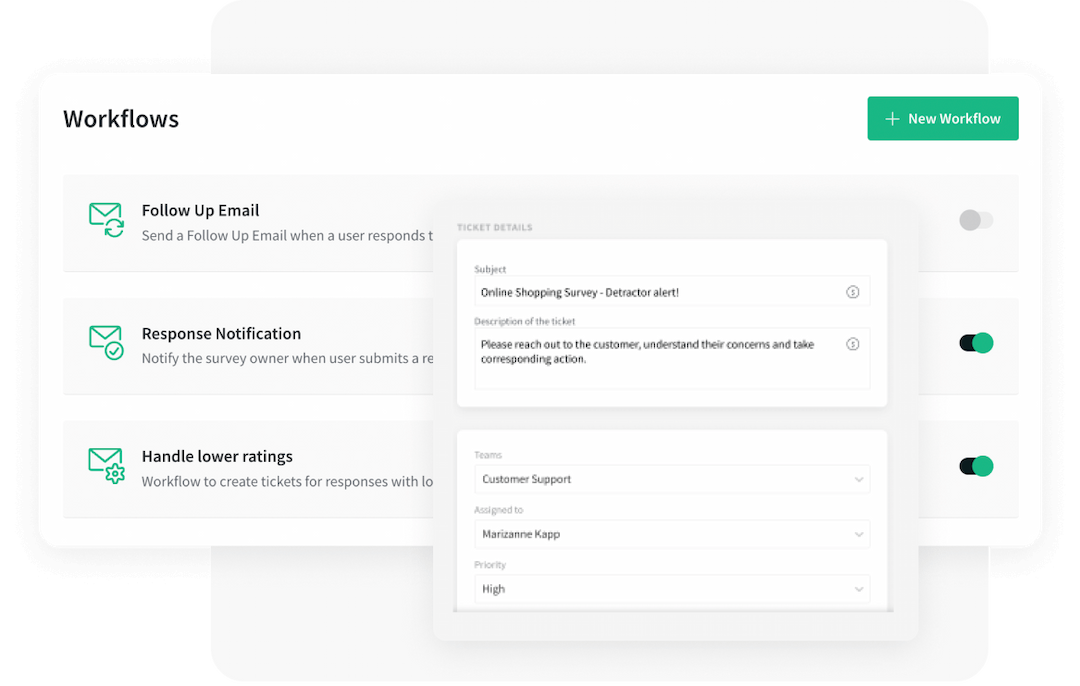This screenshot has width=1080, height=686.
Task: Click the Handle lower ratings envelope gear icon
Action: pos(106,465)
